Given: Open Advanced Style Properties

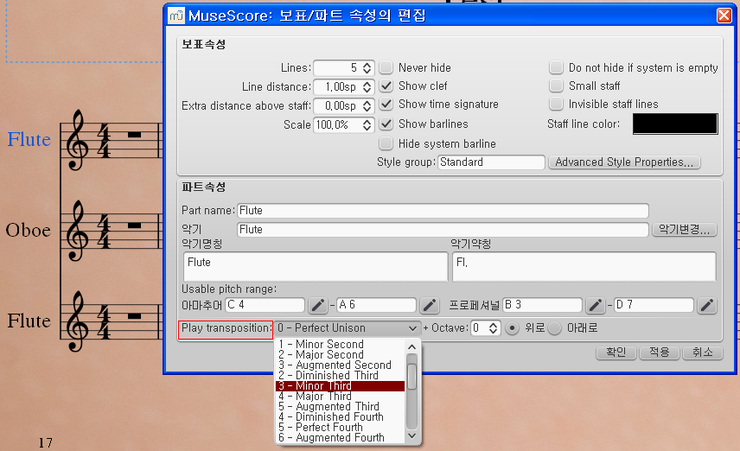Looking at the screenshot, I should point(624,162).
